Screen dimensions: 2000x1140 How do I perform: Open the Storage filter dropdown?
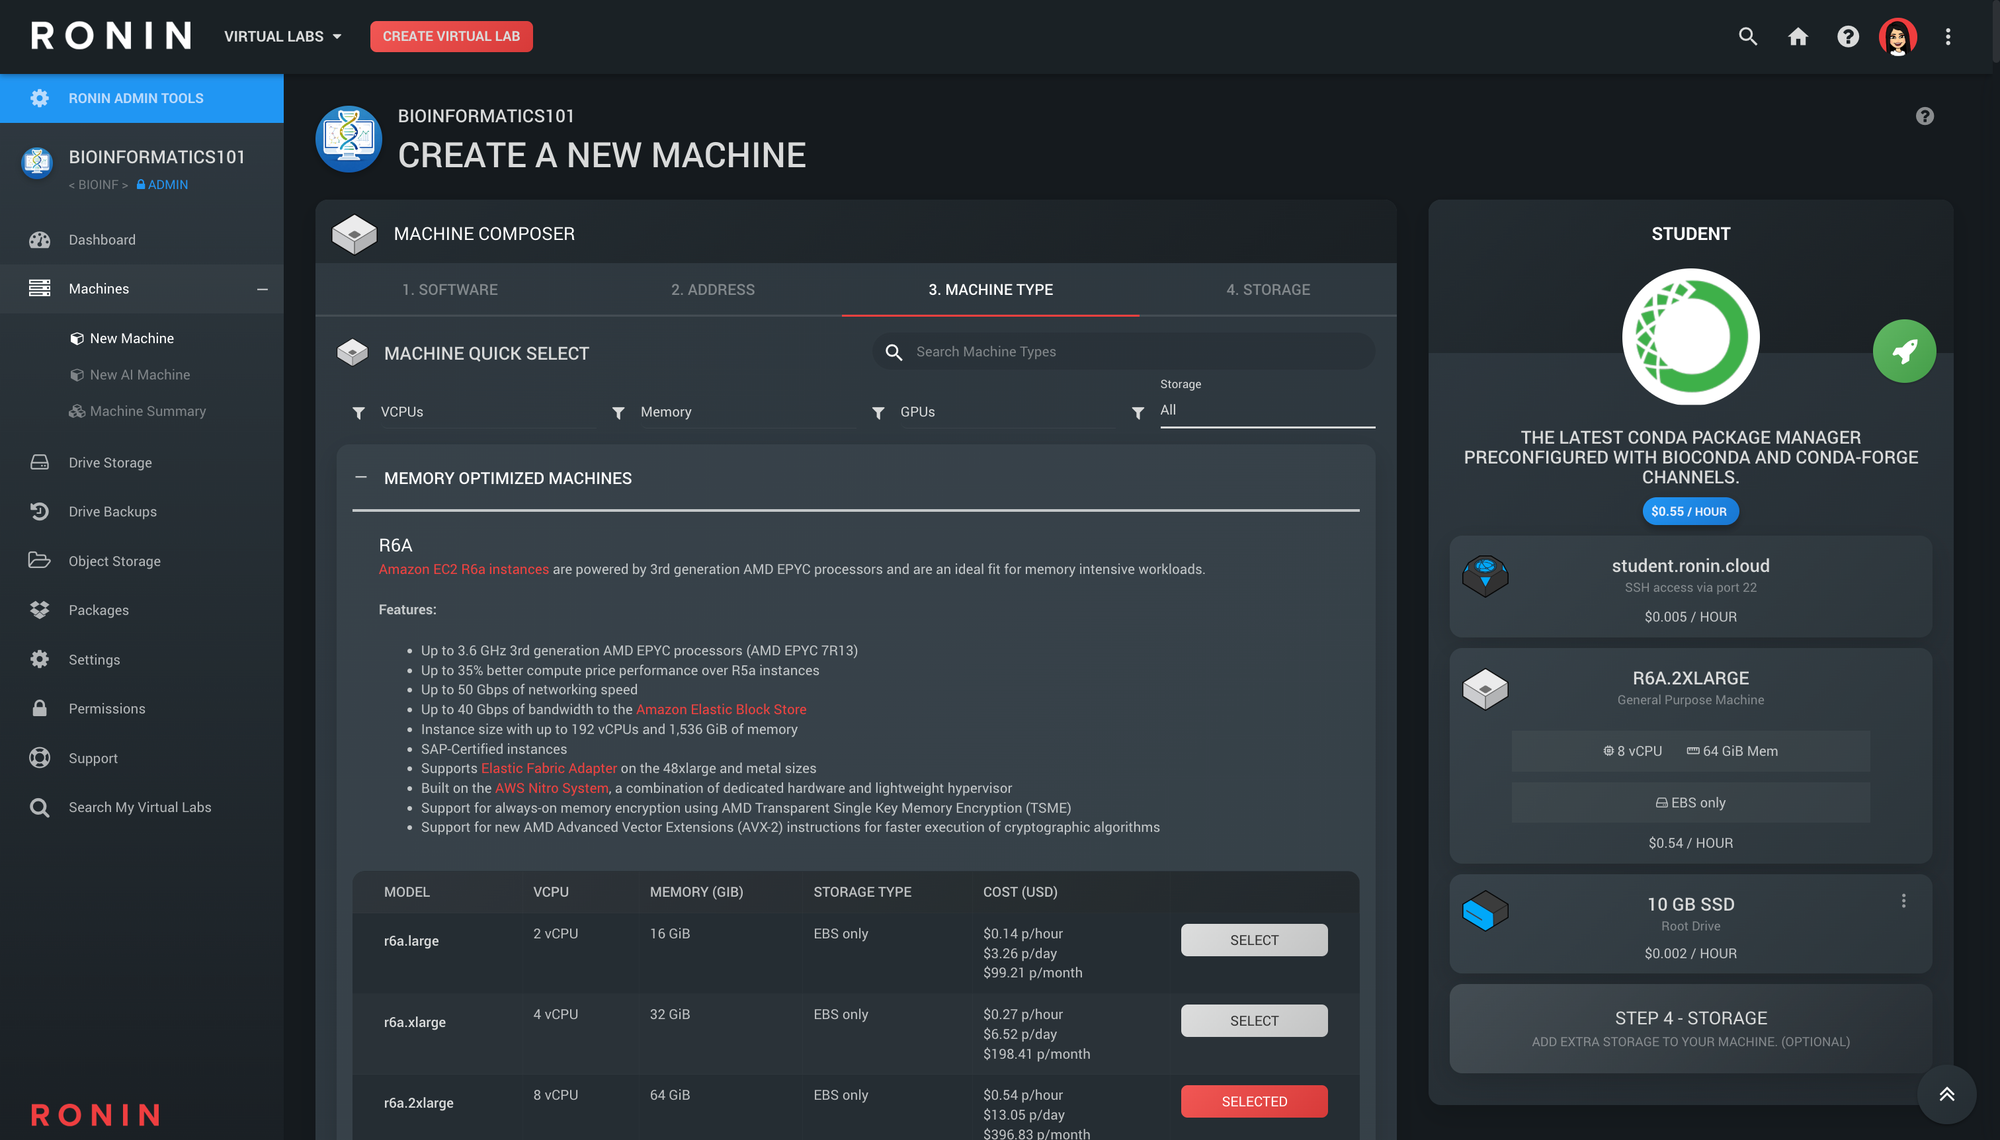[x=1266, y=410]
